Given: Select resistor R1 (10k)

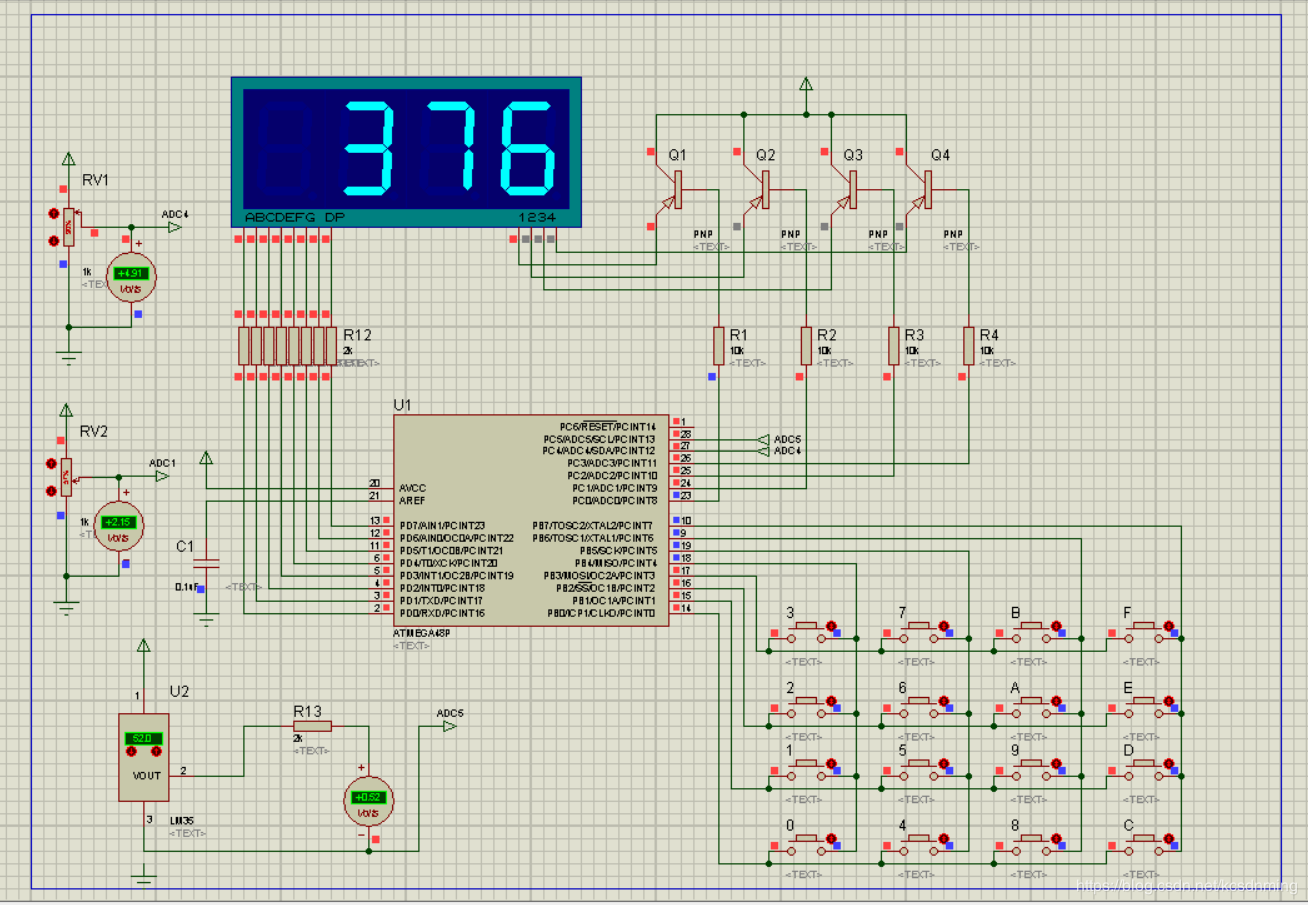Looking at the screenshot, I should (718, 346).
